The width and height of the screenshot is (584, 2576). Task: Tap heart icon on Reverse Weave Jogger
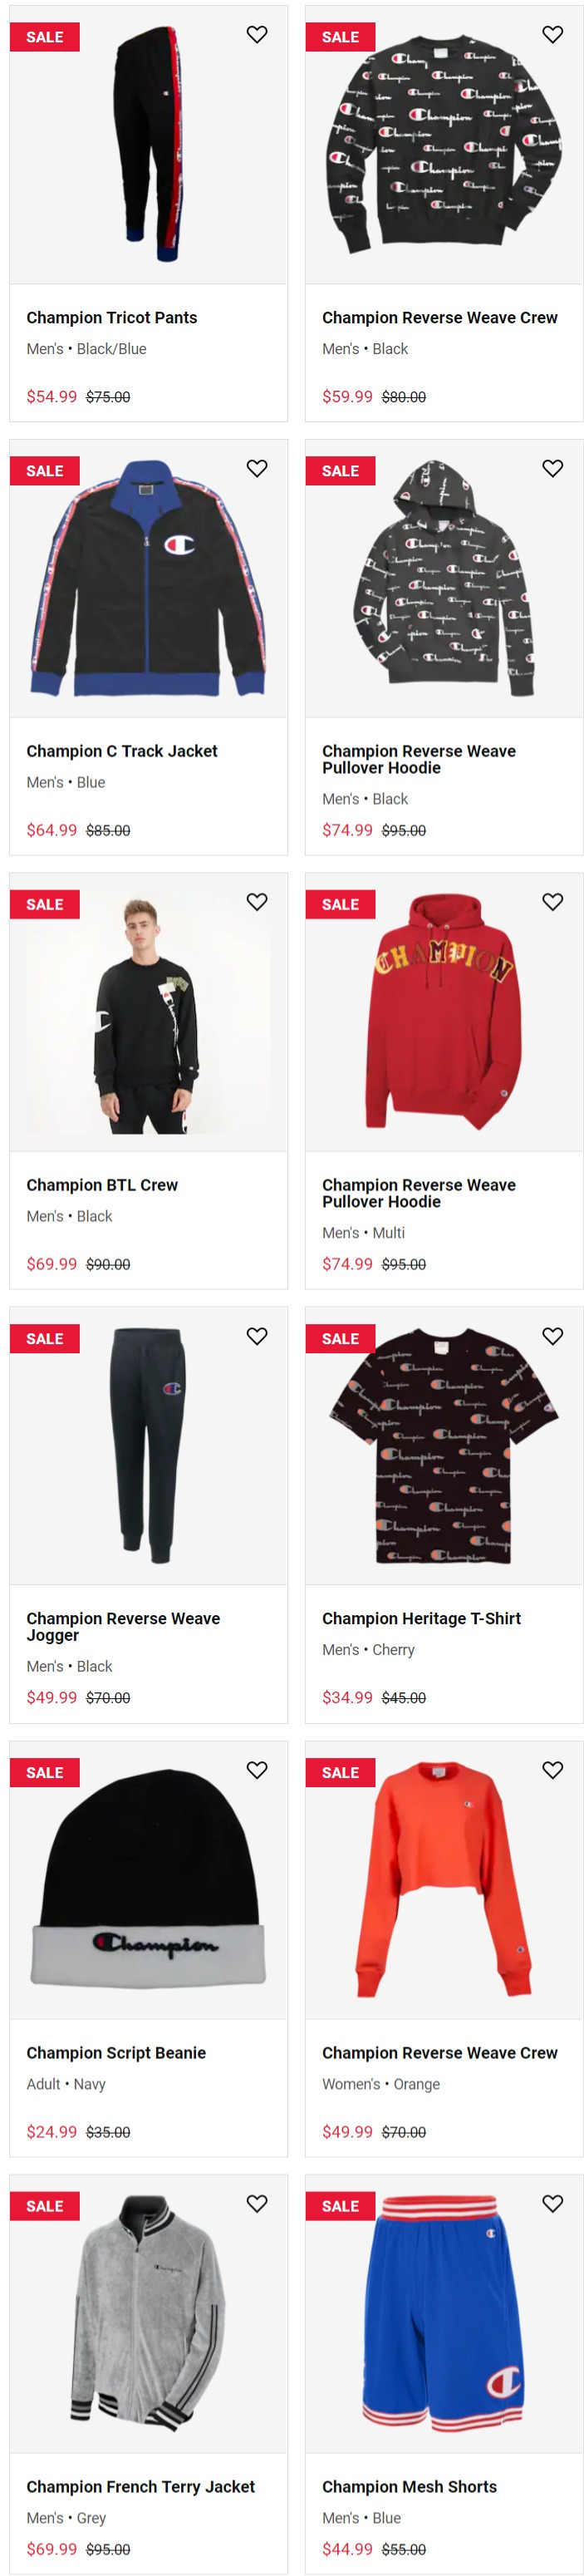(x=257, y=1336)
